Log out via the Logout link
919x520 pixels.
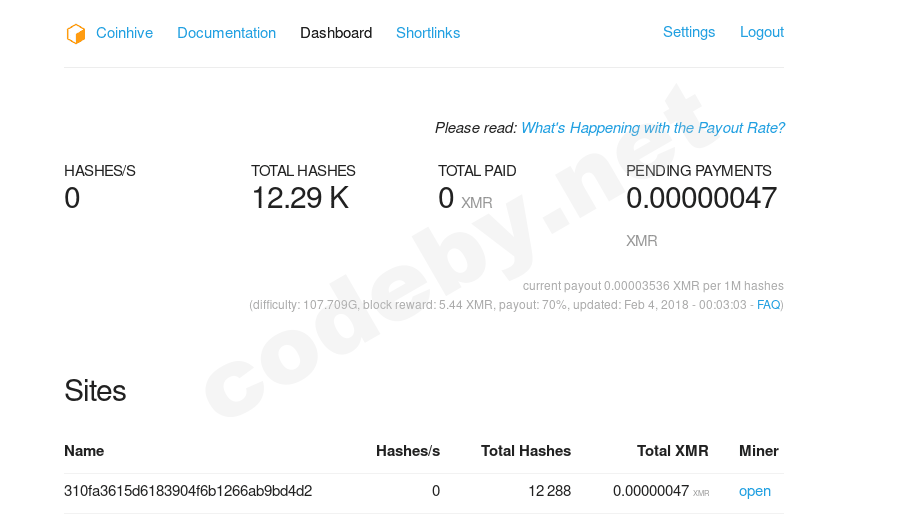pyautogui.click(x=761, y=32)
